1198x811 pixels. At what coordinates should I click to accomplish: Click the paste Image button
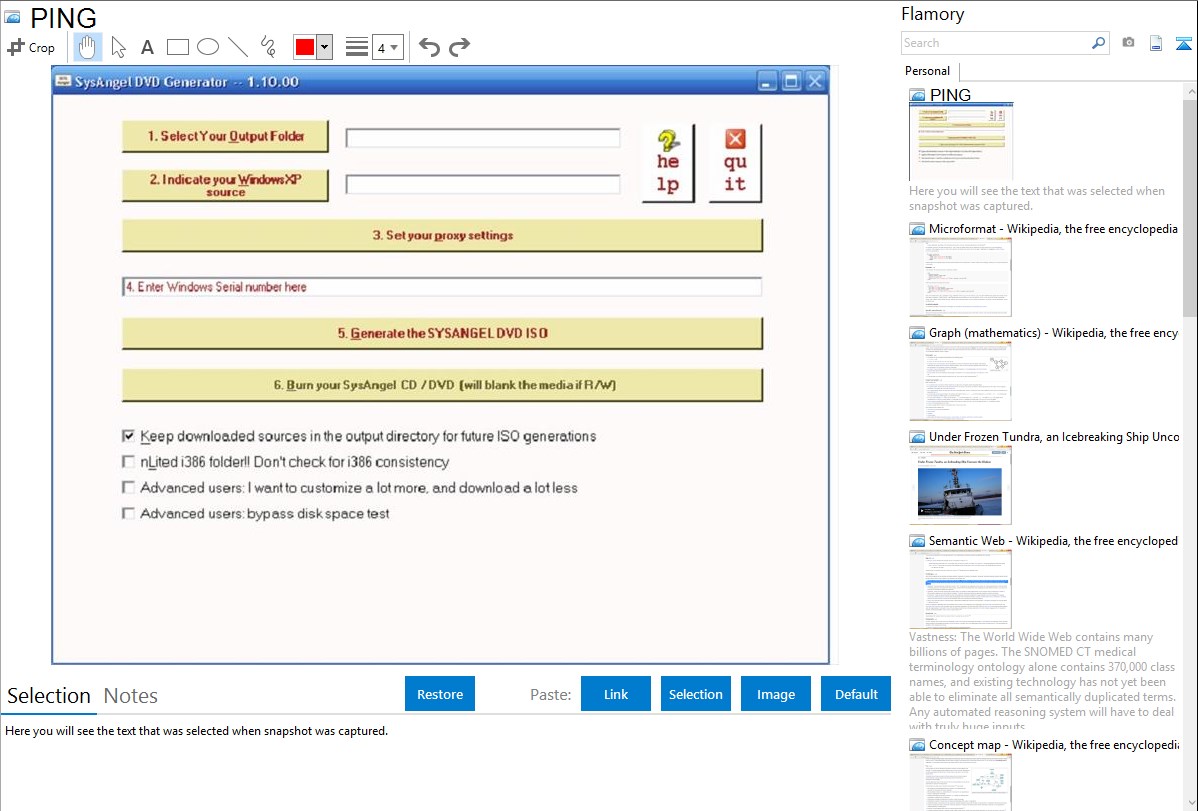tap(775, 694)
